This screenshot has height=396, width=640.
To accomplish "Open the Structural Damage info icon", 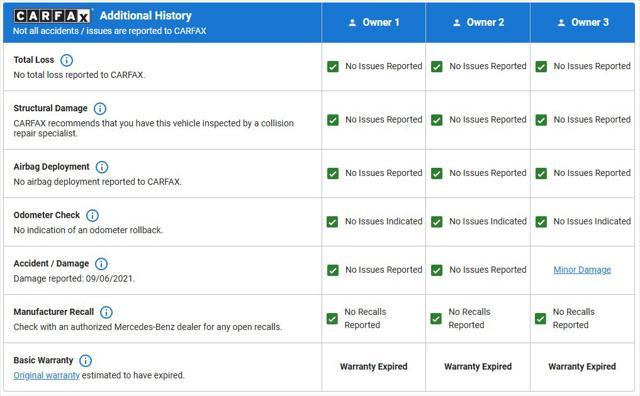I will pyautogui.click(x=100, y=109).
